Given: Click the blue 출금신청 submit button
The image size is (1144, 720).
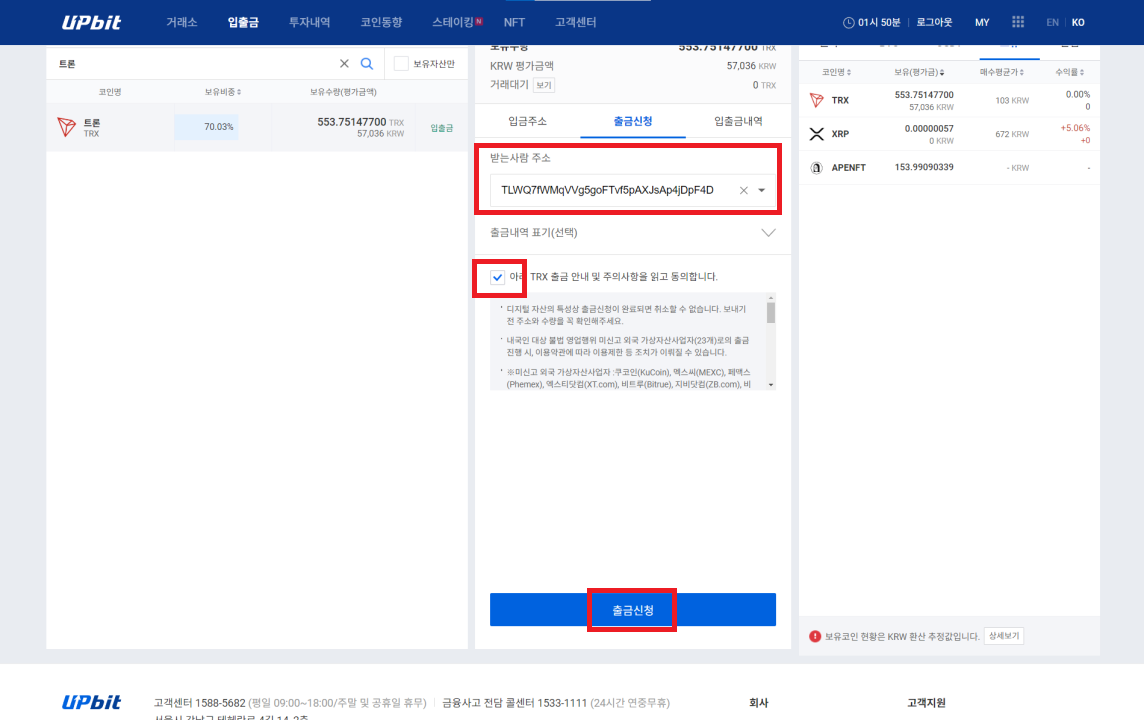Looking at the screenshot, I should [633, 610].
